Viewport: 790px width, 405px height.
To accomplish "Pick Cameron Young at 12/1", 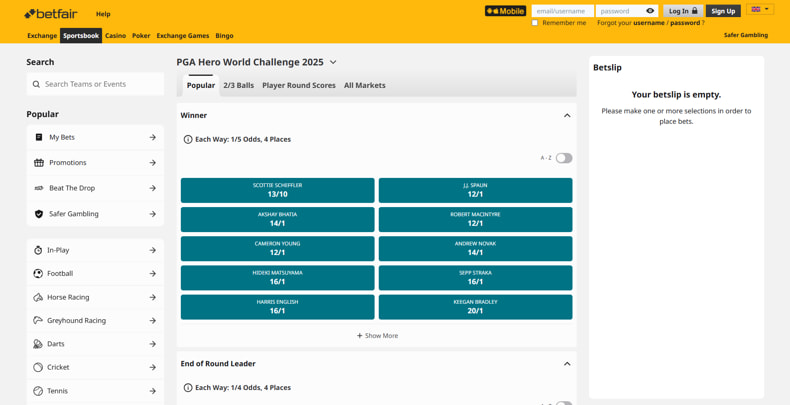I will tap(278, 249).
